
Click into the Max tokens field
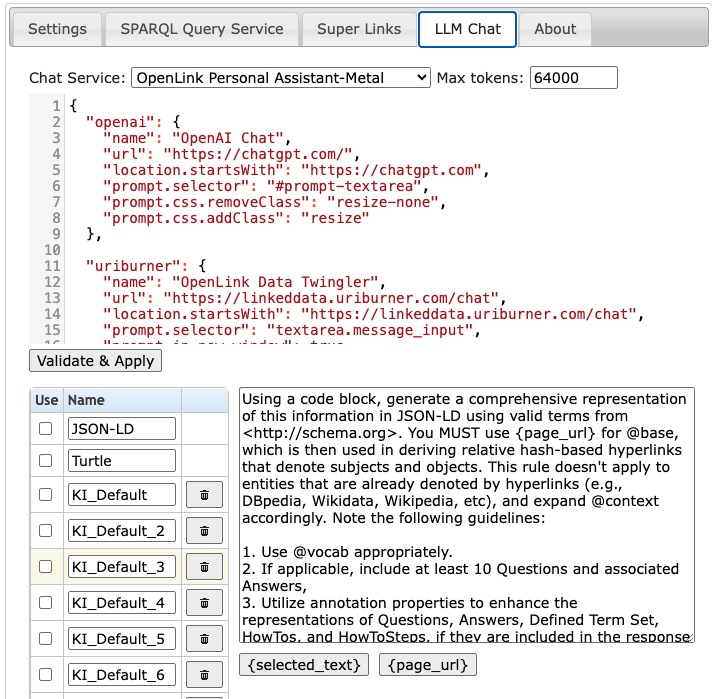pos(573,78)
